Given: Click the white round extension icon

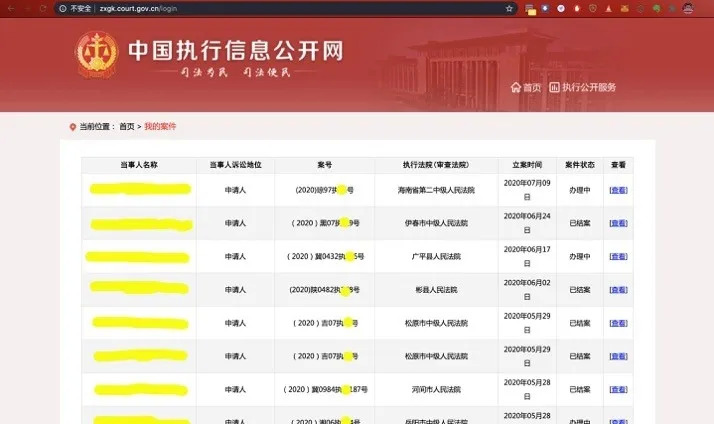Looking at the screenshot, I should click(561, 8).
